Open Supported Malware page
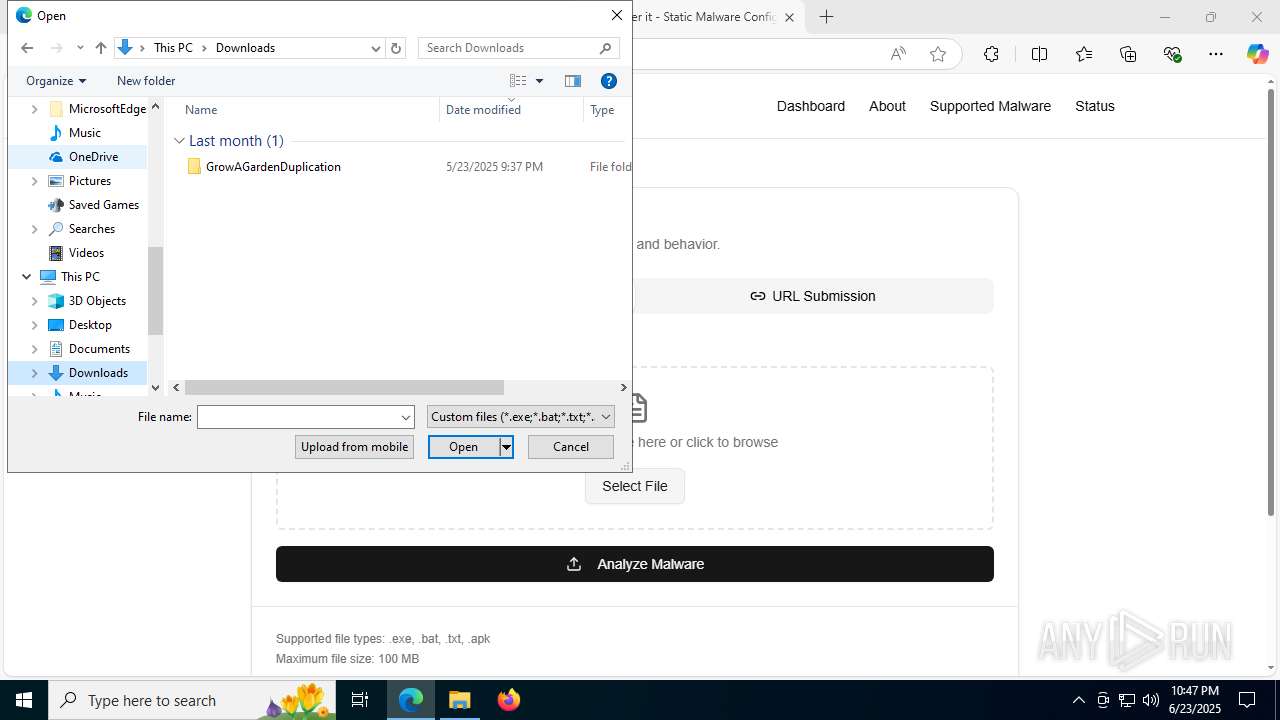 (x=990, y=106)
